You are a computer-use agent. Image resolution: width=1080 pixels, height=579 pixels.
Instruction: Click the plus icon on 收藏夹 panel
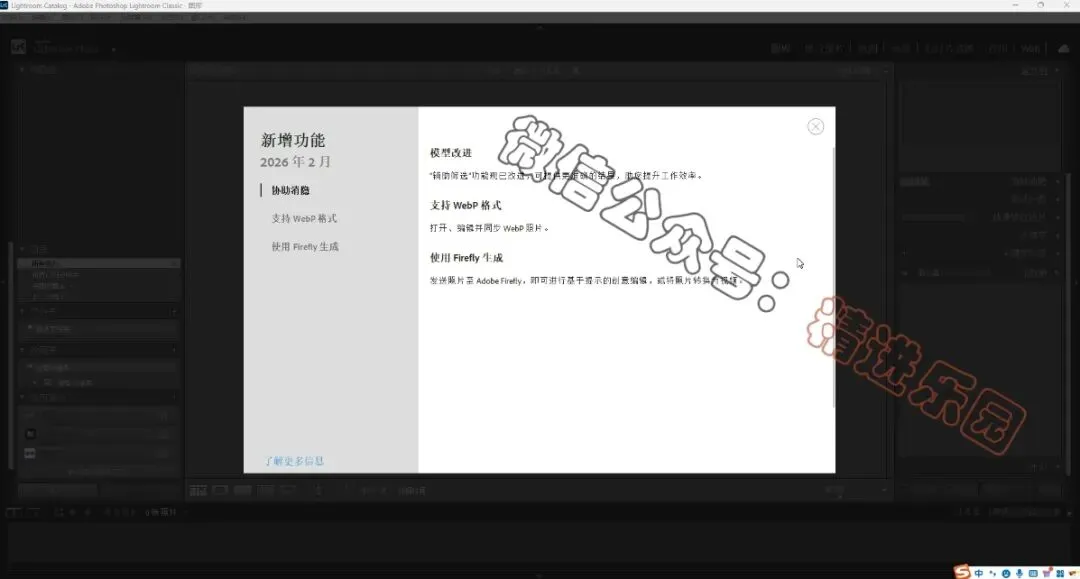[174, 350]
